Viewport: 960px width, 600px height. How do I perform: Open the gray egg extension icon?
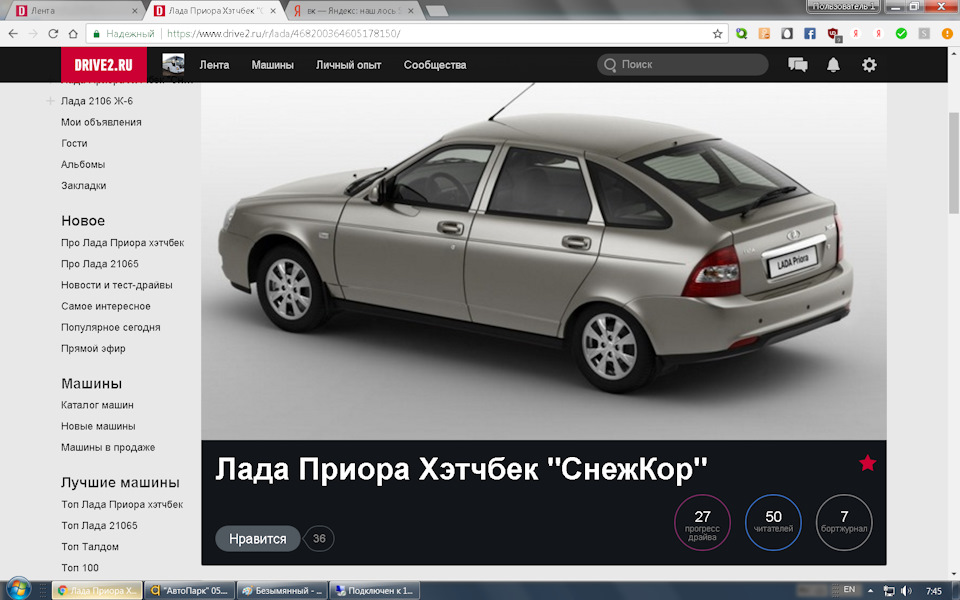787,34
